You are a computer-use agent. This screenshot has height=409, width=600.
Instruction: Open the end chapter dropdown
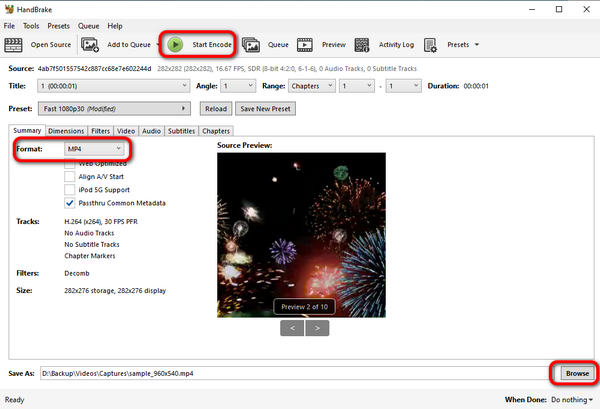(x=403, y=86)
